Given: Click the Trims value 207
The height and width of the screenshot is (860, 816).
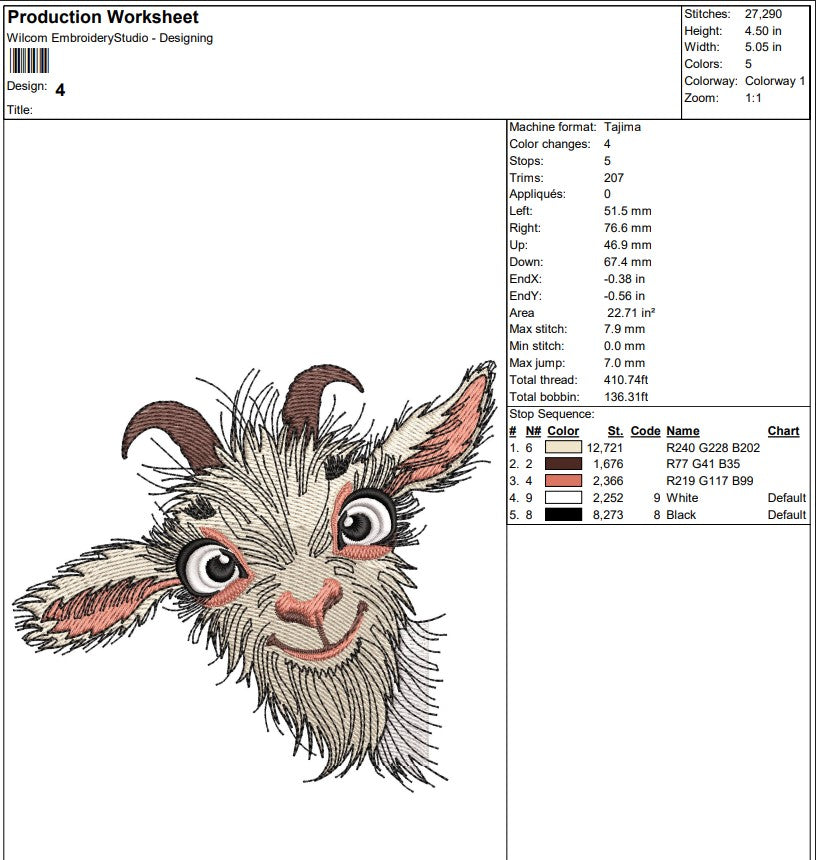Looking at the screenshot, I should tap(614, 178).
